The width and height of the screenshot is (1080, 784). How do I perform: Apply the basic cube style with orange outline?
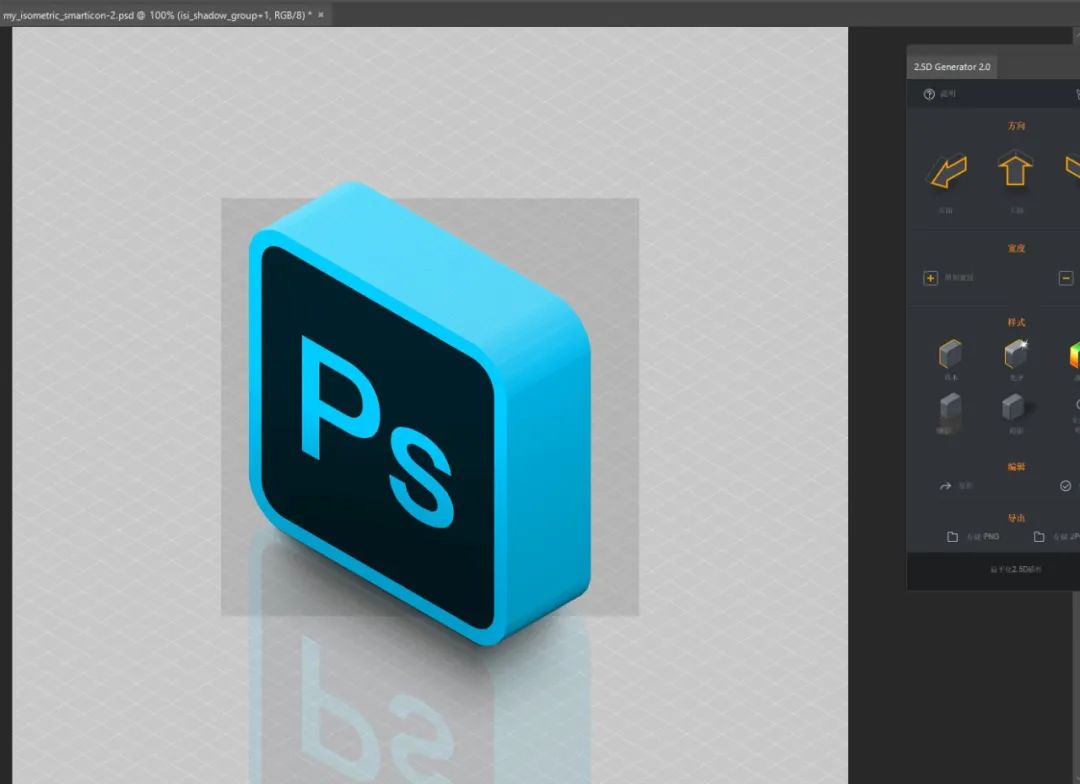tap(950, 354)
